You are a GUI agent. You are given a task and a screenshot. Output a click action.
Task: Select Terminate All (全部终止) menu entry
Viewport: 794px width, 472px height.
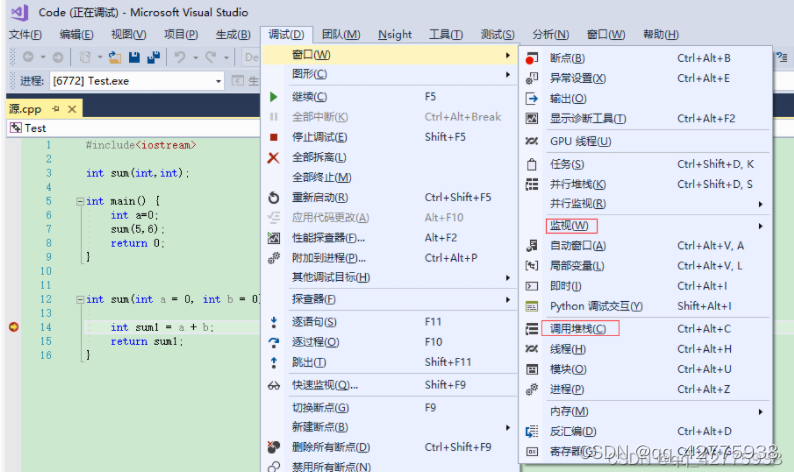[x=390, y=177]
